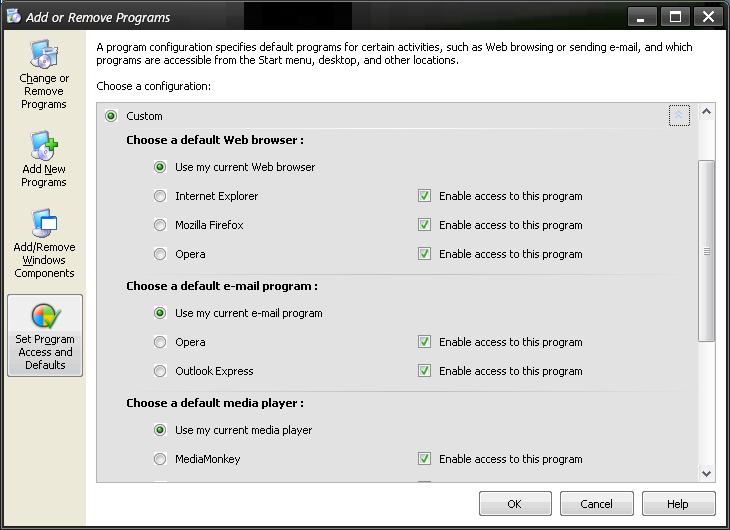730x530 pixels.
Task: Uncheck Enable access for Internet Explorer
Action: (x=424, y=196)
